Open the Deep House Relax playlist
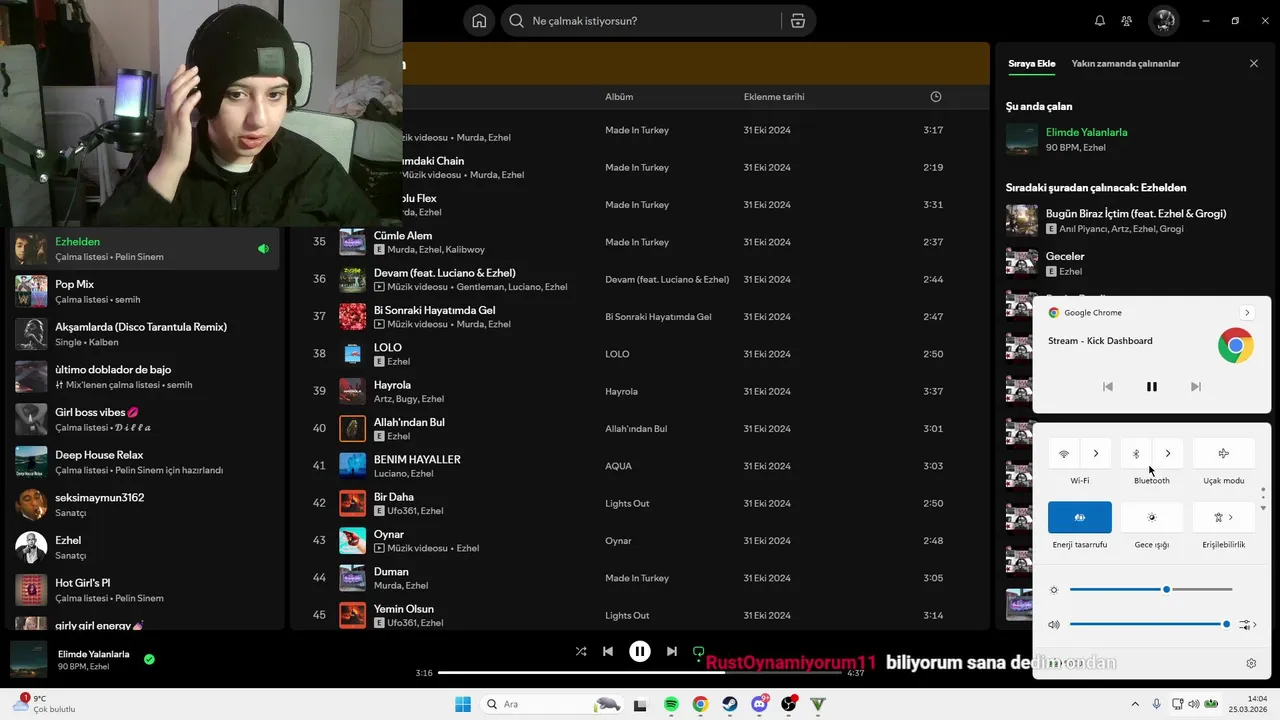Viewport: 1280px width, 720px height. pos(145,462)
